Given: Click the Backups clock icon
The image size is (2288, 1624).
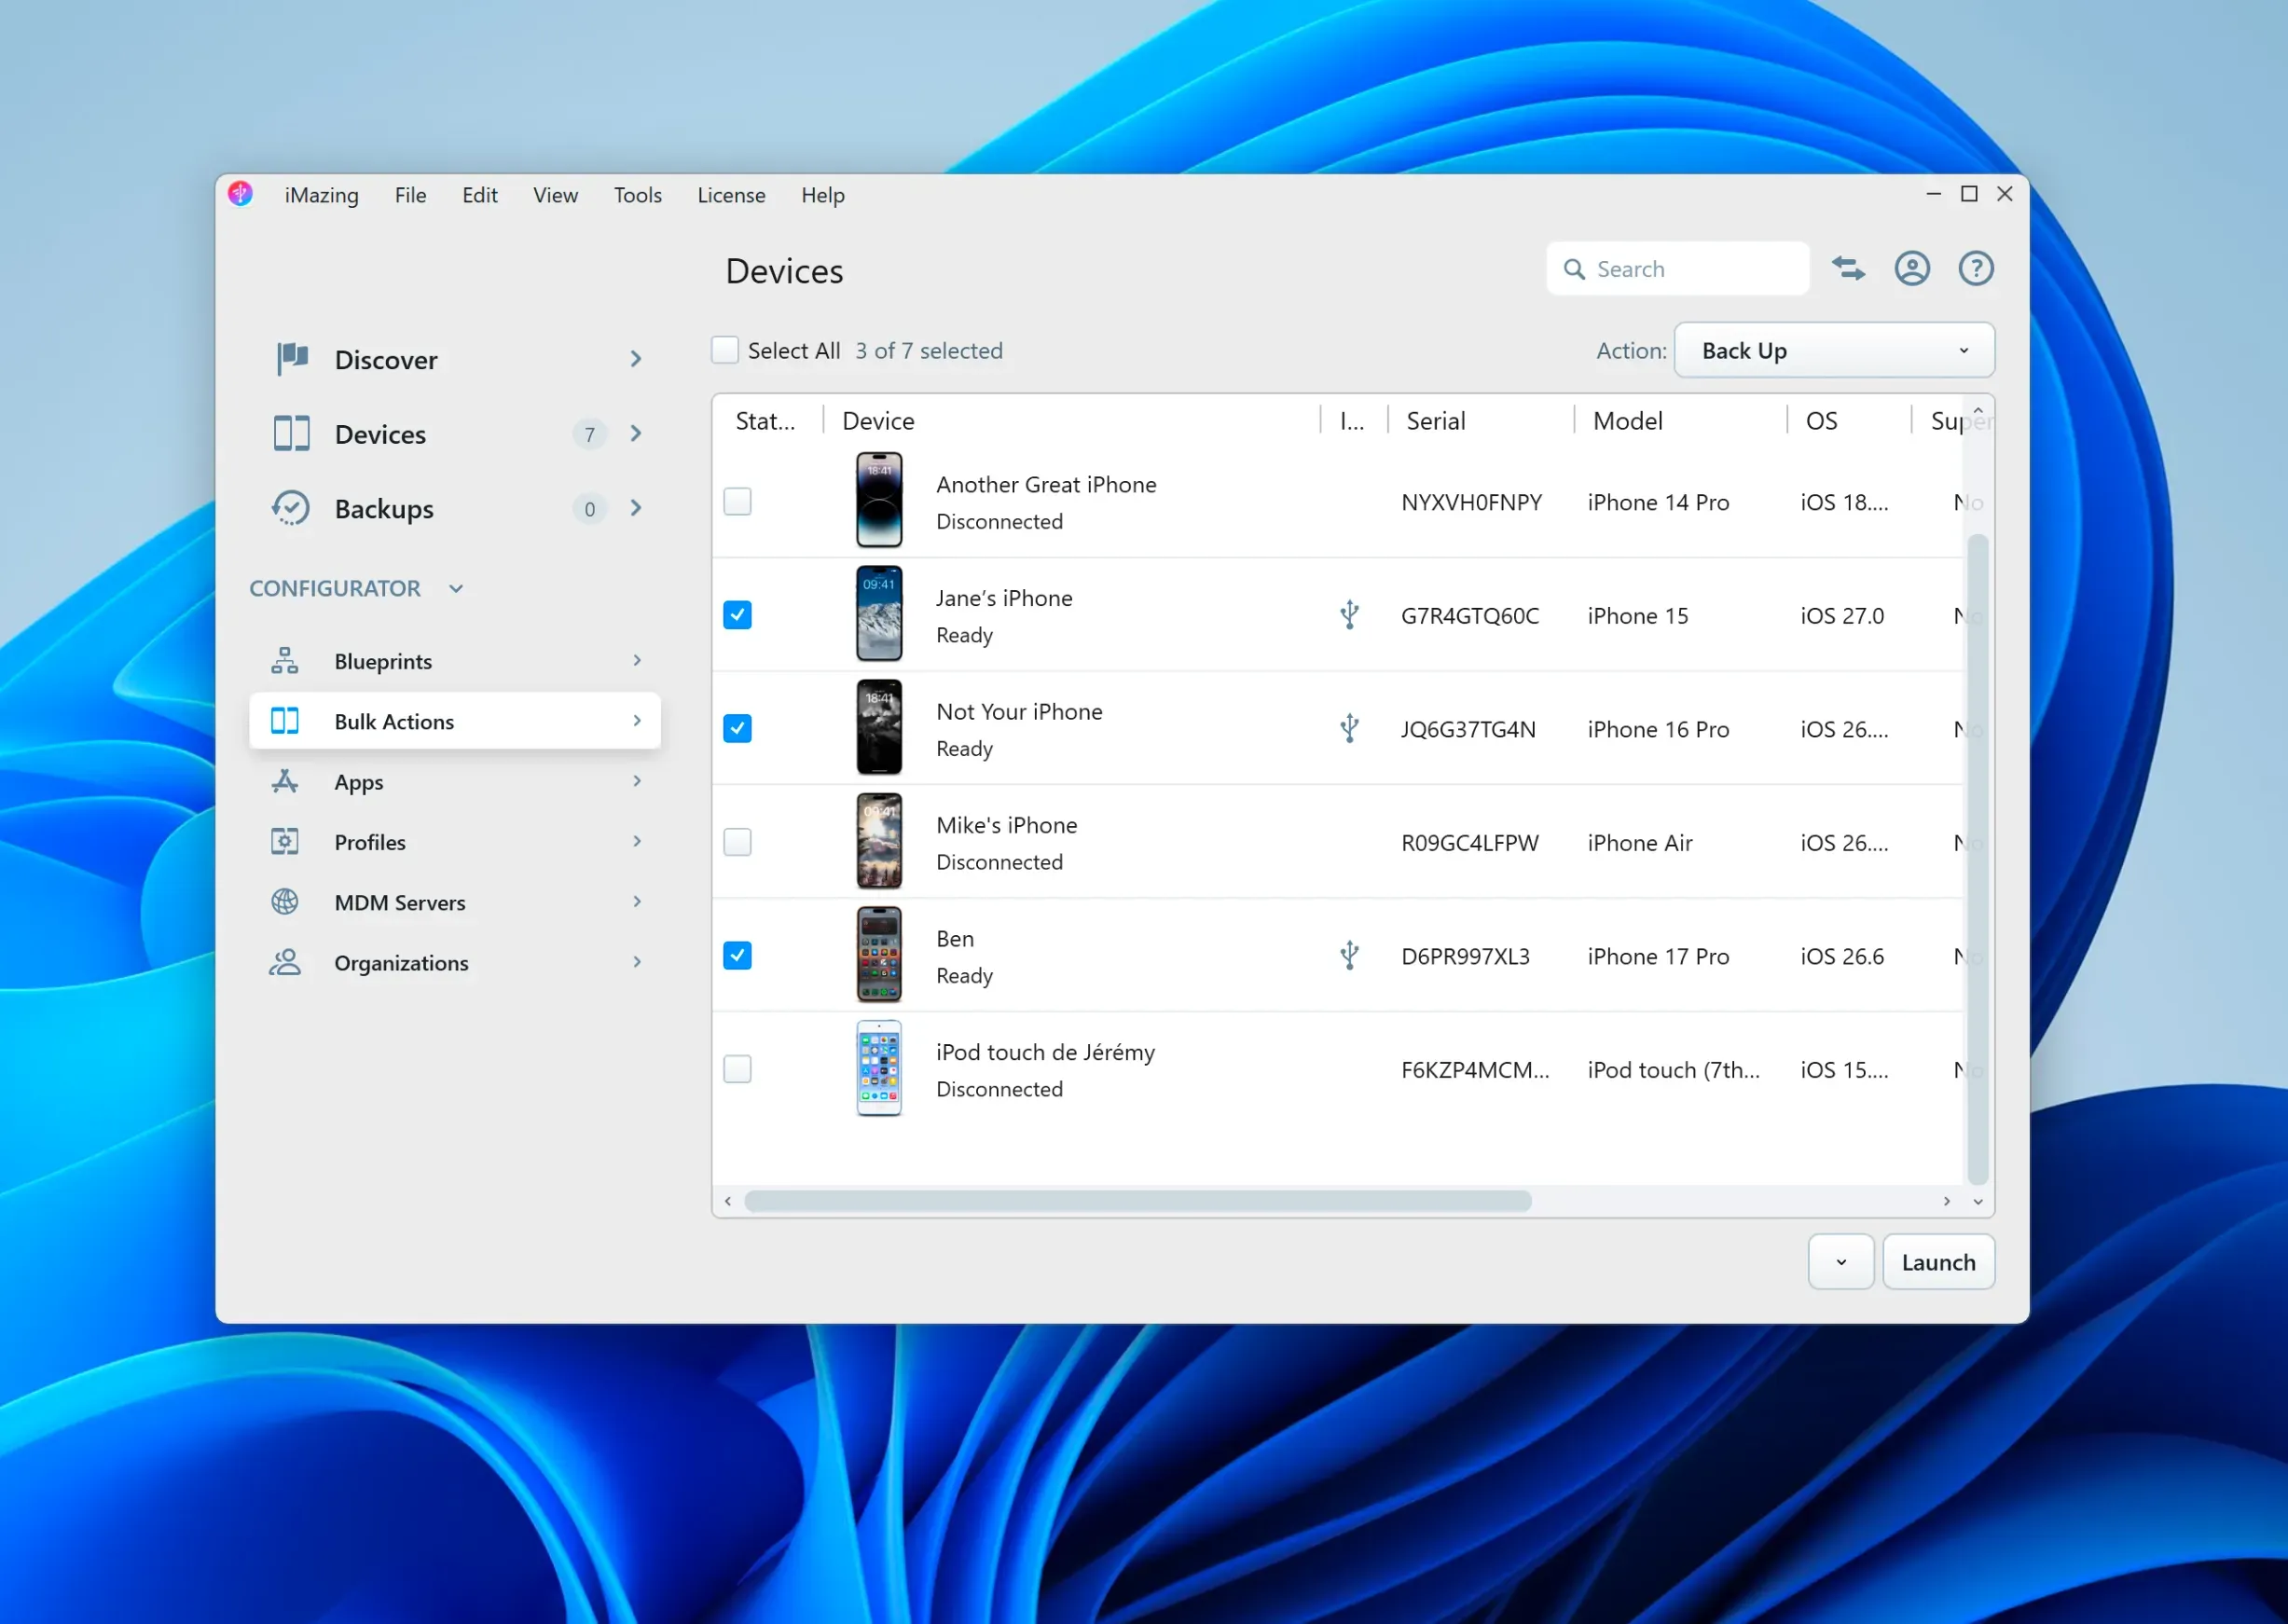Looking at the screenshot, I should click(291, 508).
